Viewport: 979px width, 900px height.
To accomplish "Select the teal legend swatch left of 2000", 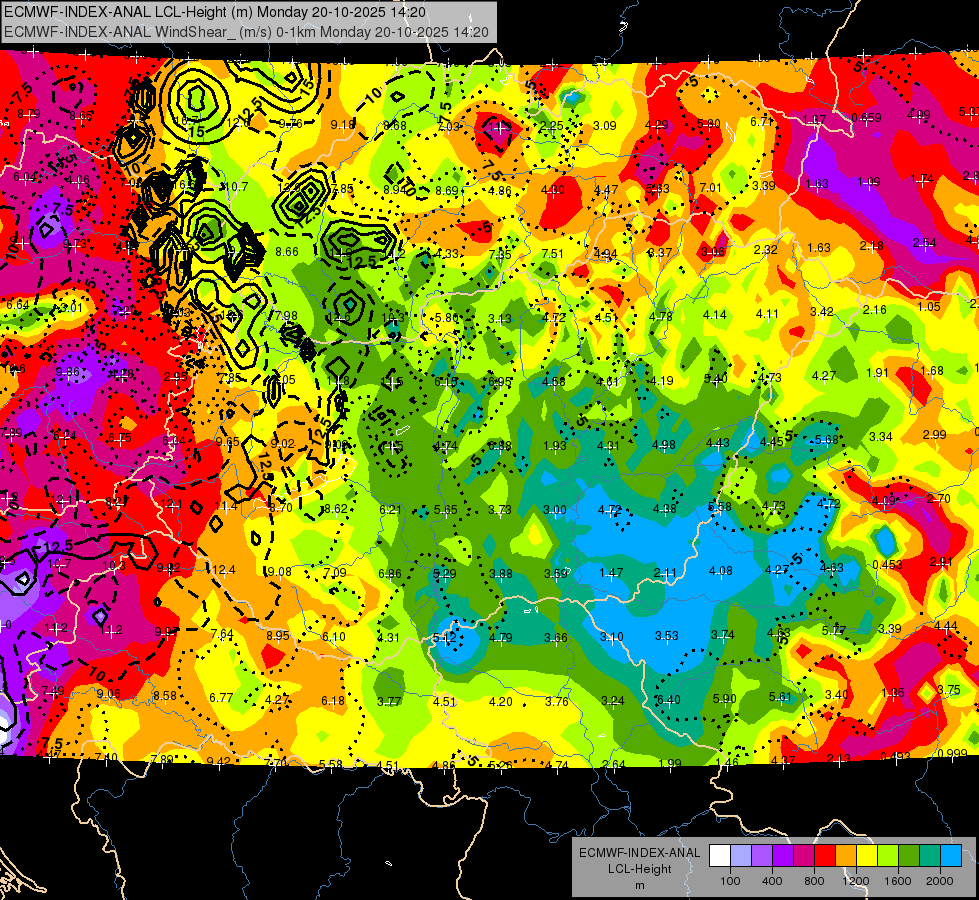I will (930, 856).
